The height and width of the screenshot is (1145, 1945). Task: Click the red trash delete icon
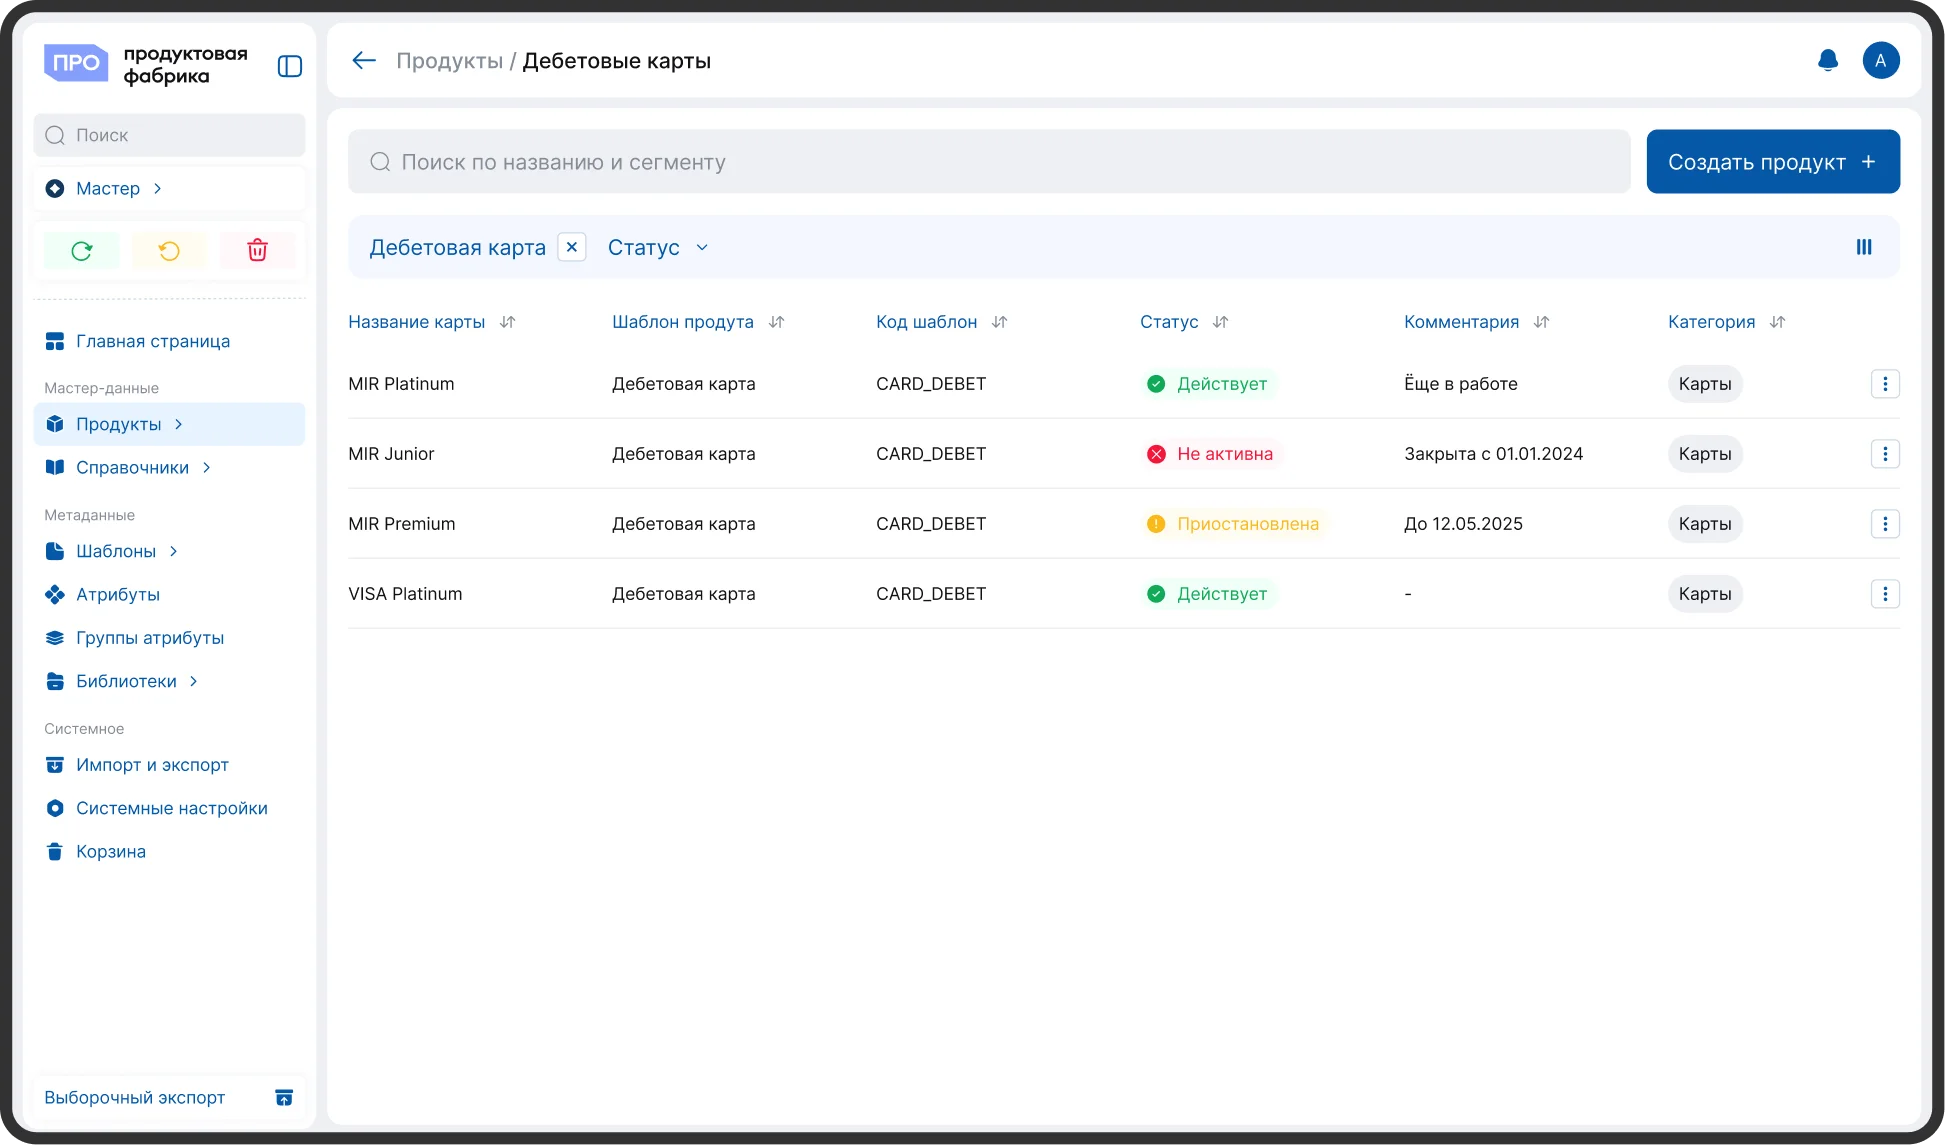[257, 250]
